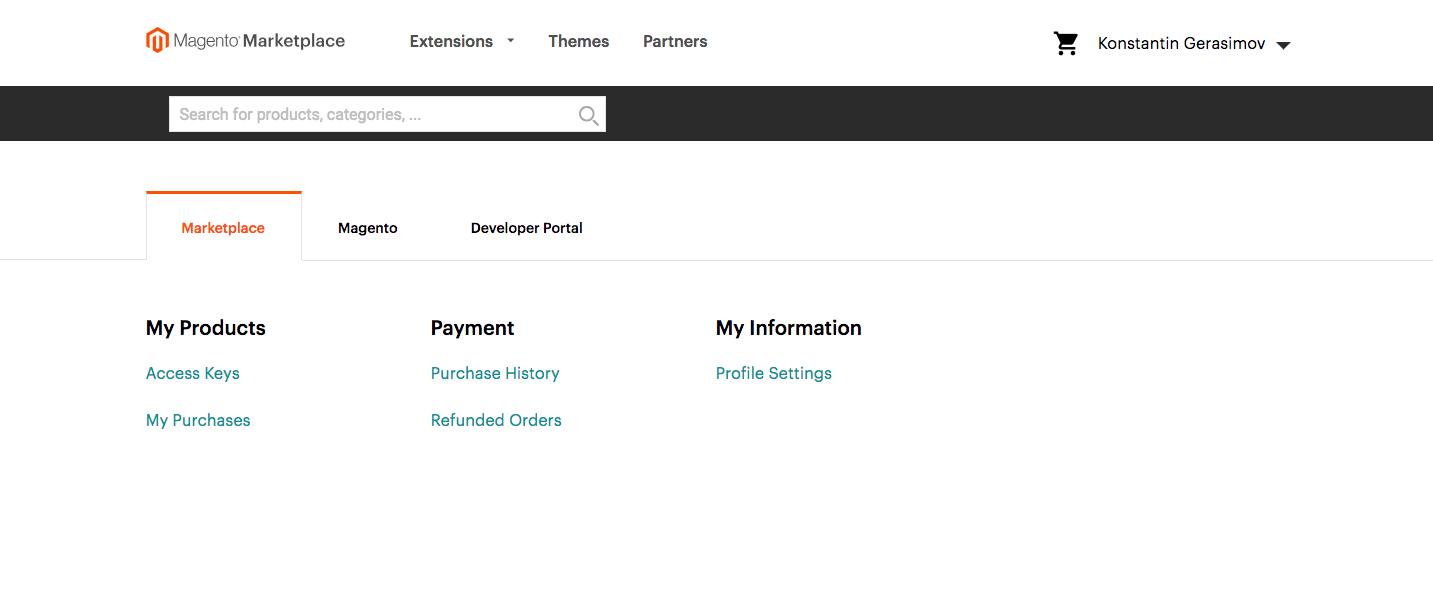Click the Konstantin Gerasimov account name
Viewport: 1433px width, 594px height.
[1181, 44]
